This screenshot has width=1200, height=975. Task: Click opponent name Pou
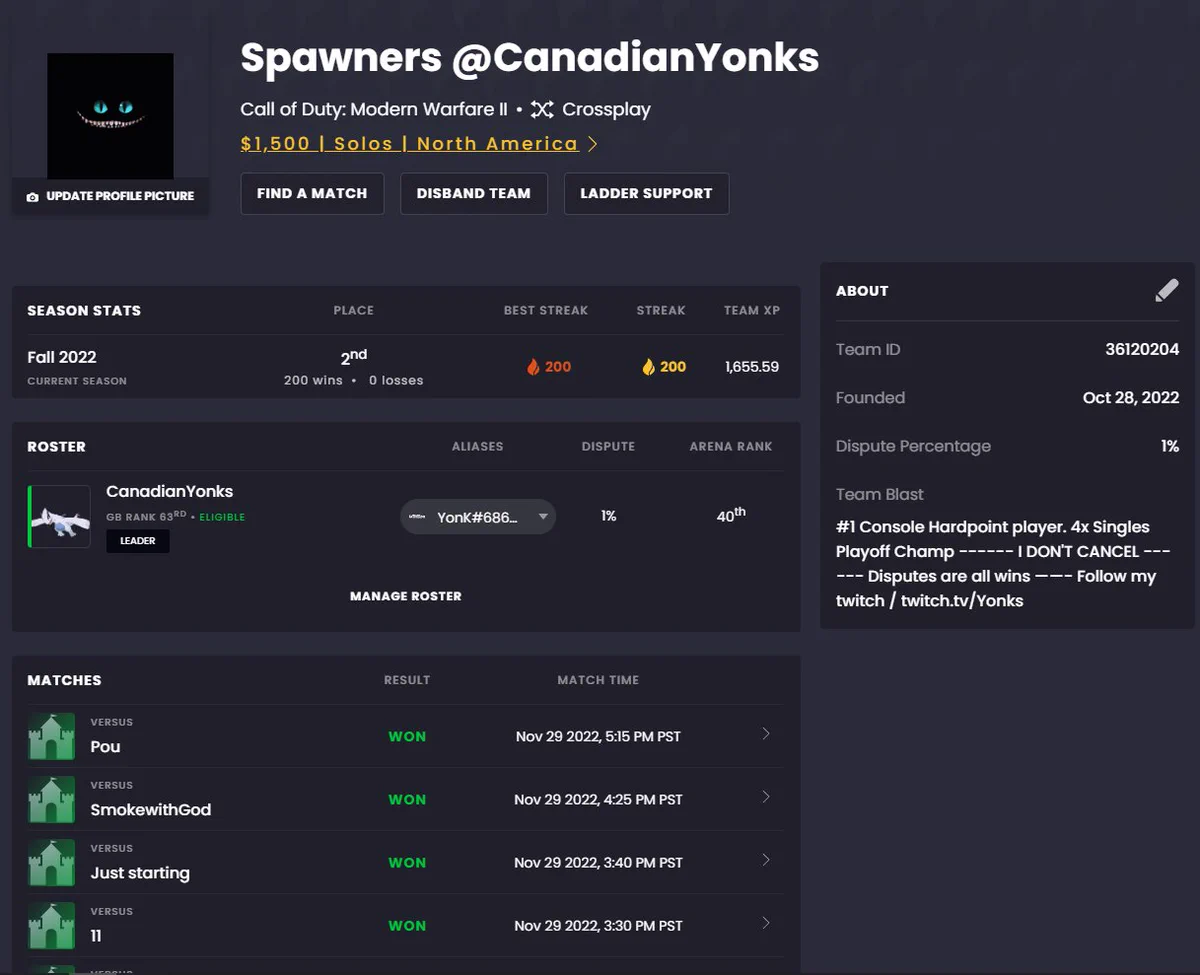click(x=105, y=746)
